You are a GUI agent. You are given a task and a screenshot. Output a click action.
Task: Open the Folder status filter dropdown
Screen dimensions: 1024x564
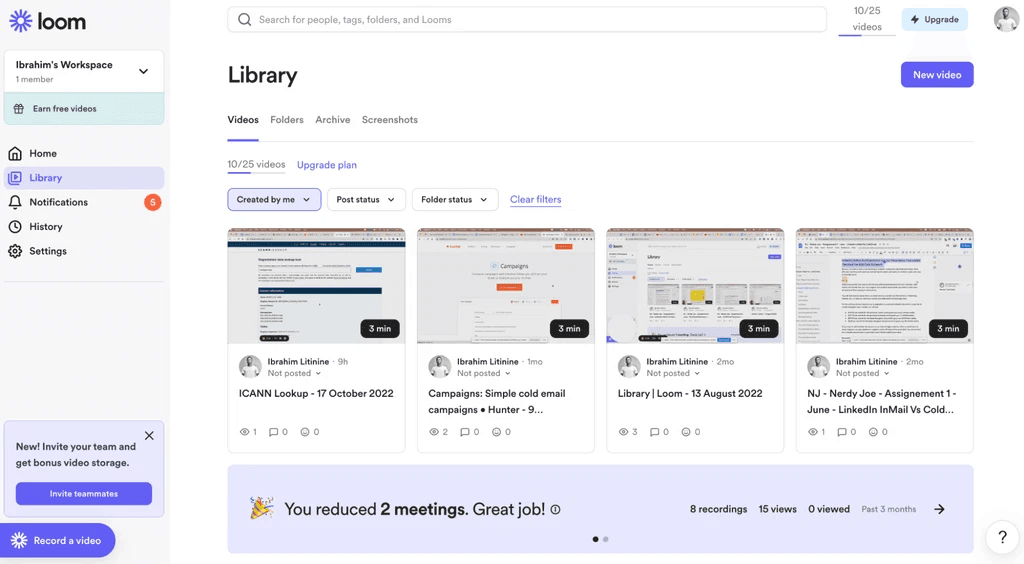tap(454, 200)
